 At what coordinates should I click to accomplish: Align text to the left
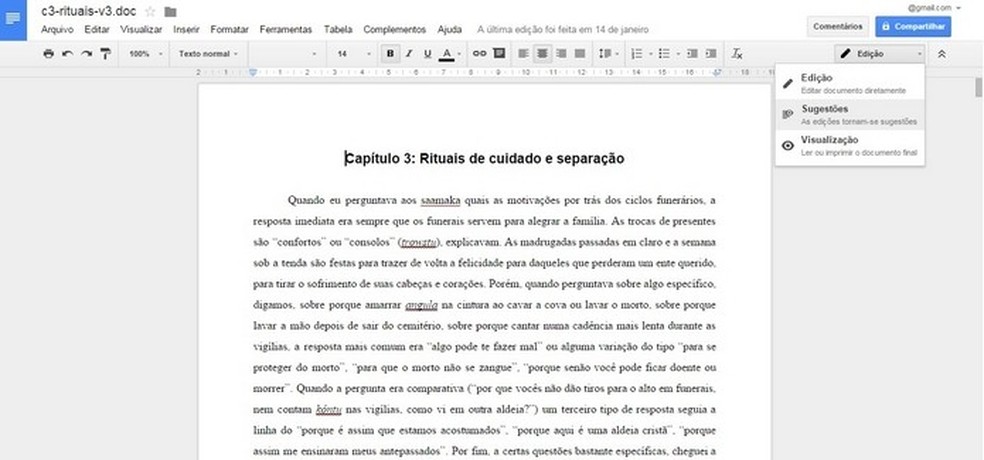click(x=523, y=54)
